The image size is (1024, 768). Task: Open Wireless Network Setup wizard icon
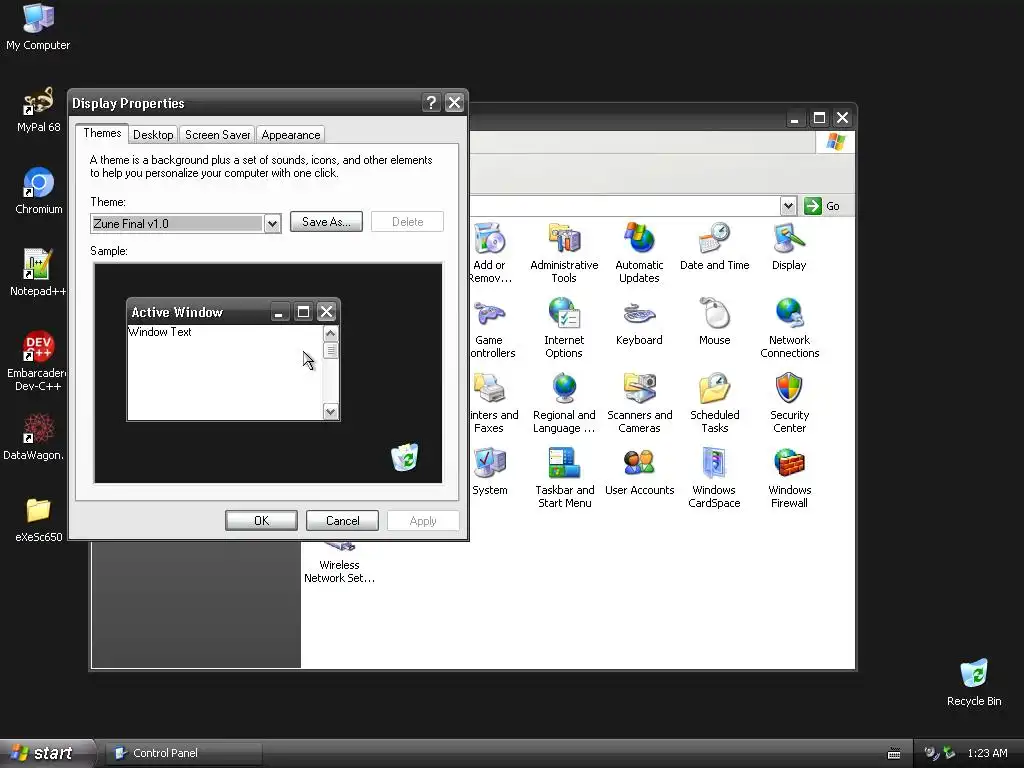coord(339,562)
